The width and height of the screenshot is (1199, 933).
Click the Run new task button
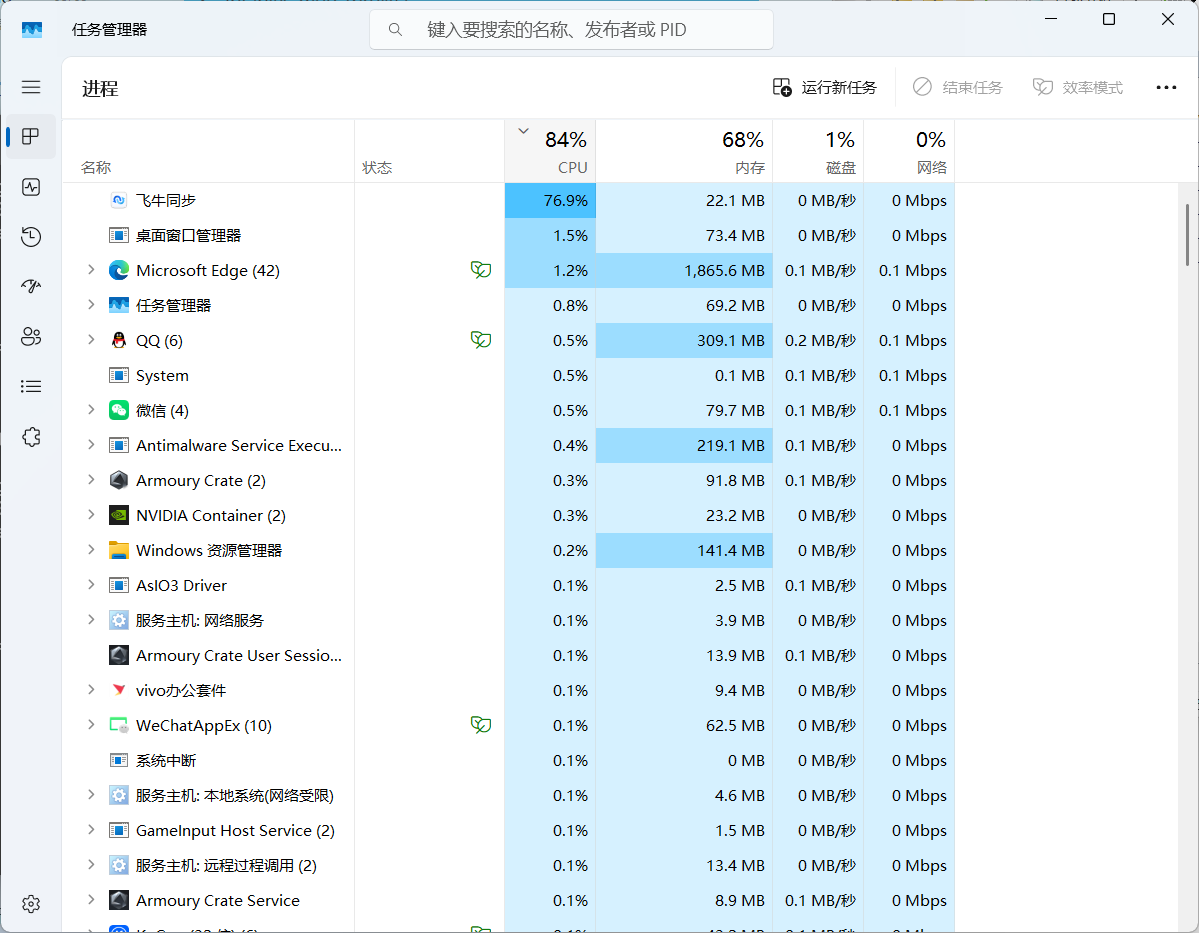(825, 88)
